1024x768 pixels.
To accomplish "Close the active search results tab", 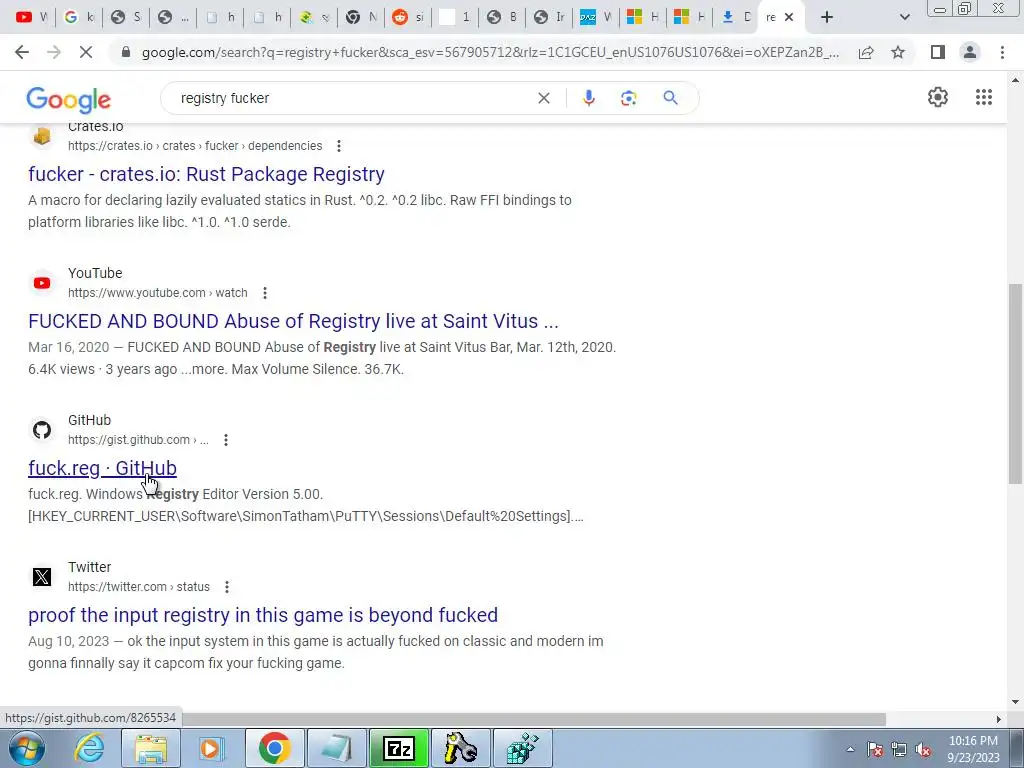I will (x=789, y=18).
